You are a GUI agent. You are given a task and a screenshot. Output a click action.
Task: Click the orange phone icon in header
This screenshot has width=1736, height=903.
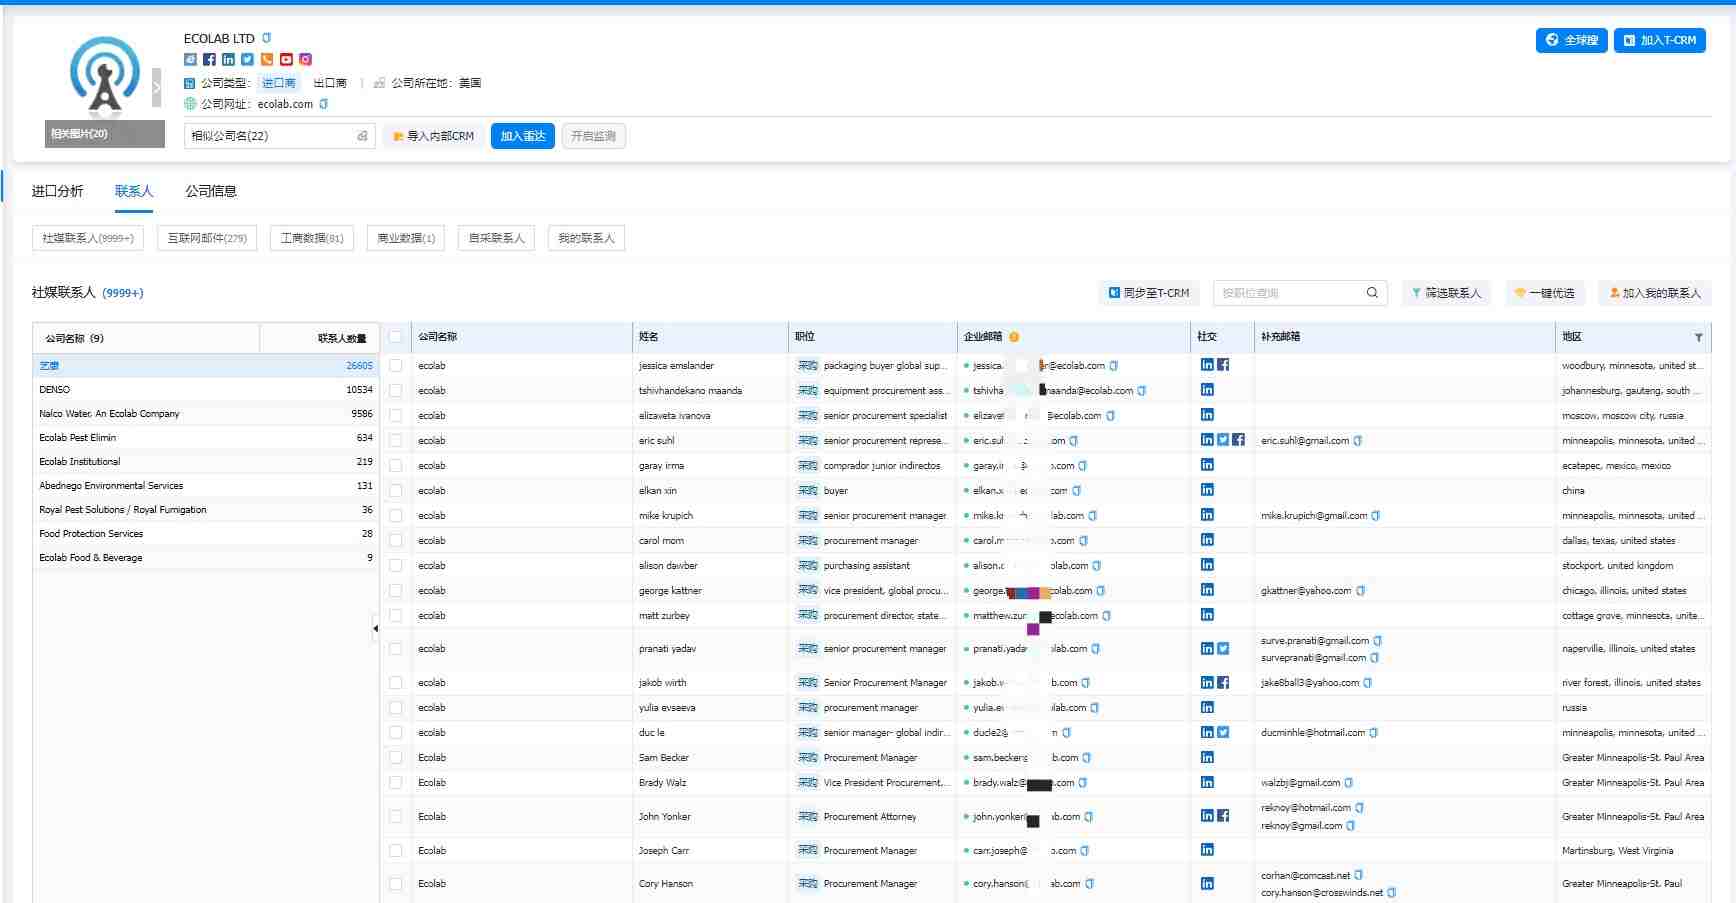pos(266,59)
